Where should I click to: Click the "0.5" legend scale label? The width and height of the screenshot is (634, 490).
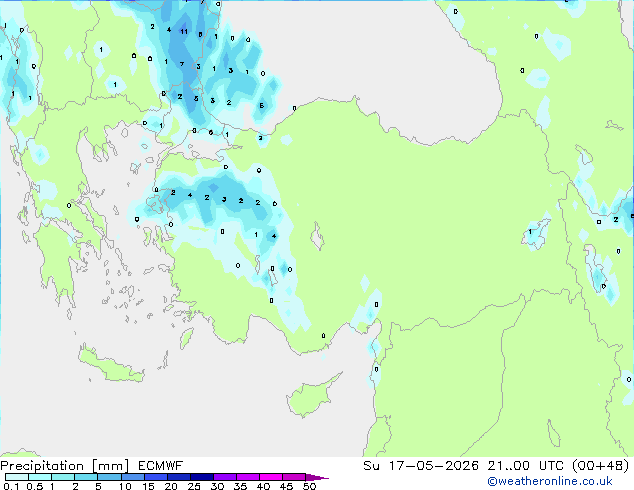(x=35, y=486)
